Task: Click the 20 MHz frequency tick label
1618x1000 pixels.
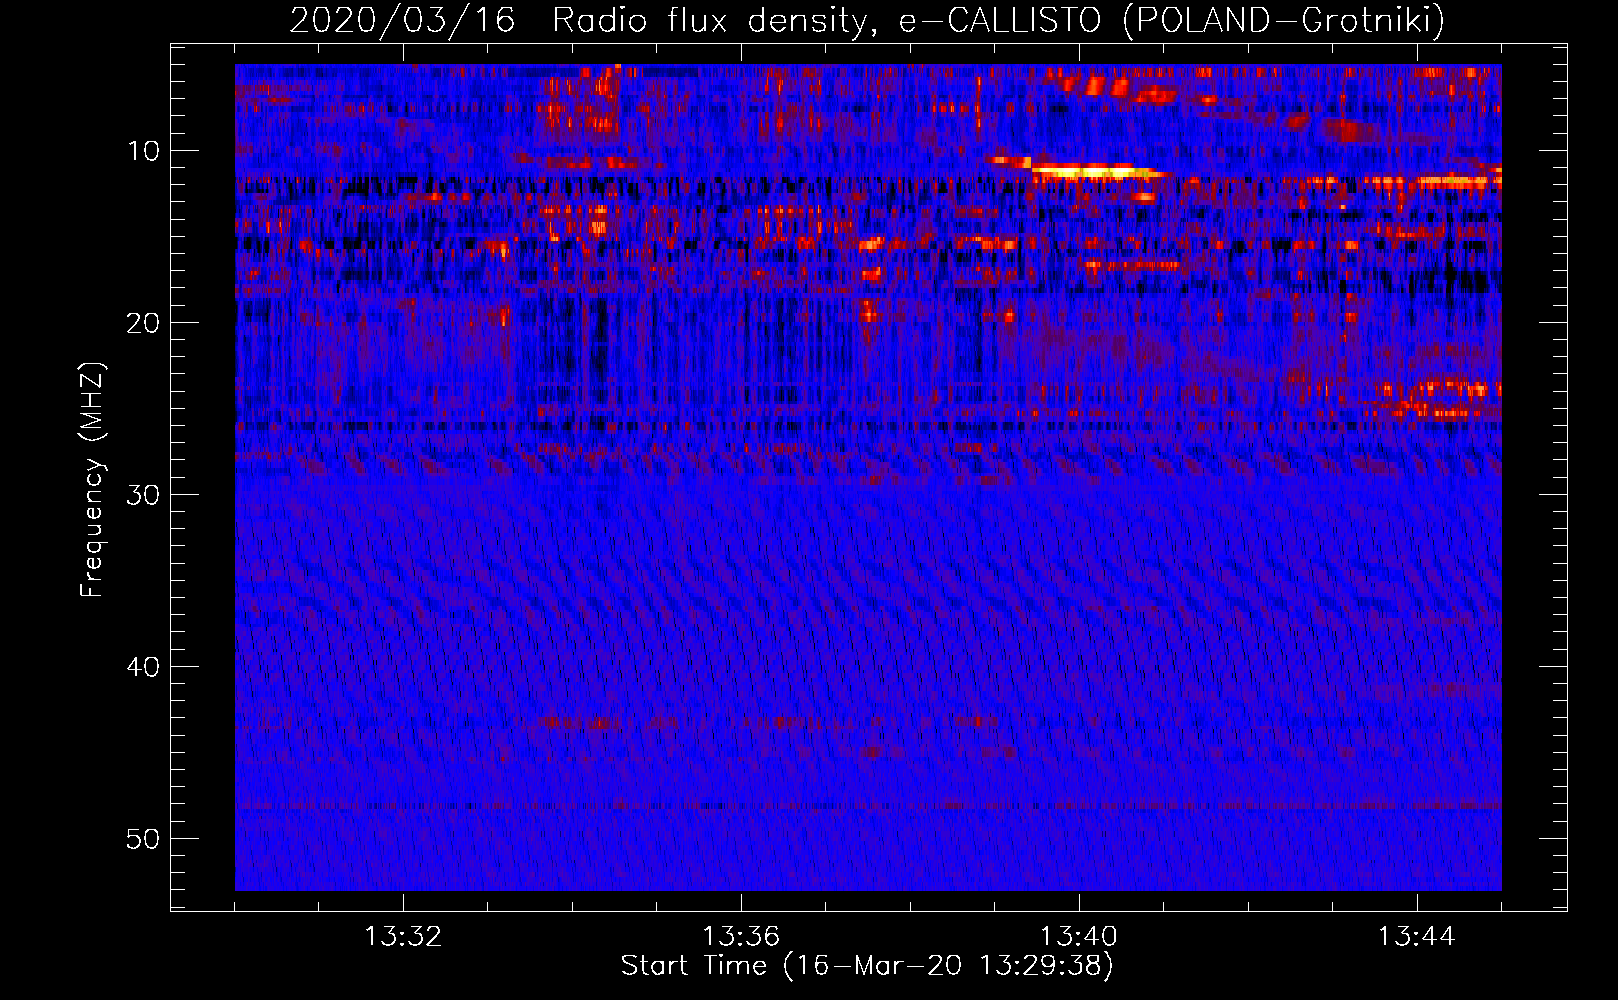Action: [143, 323]
